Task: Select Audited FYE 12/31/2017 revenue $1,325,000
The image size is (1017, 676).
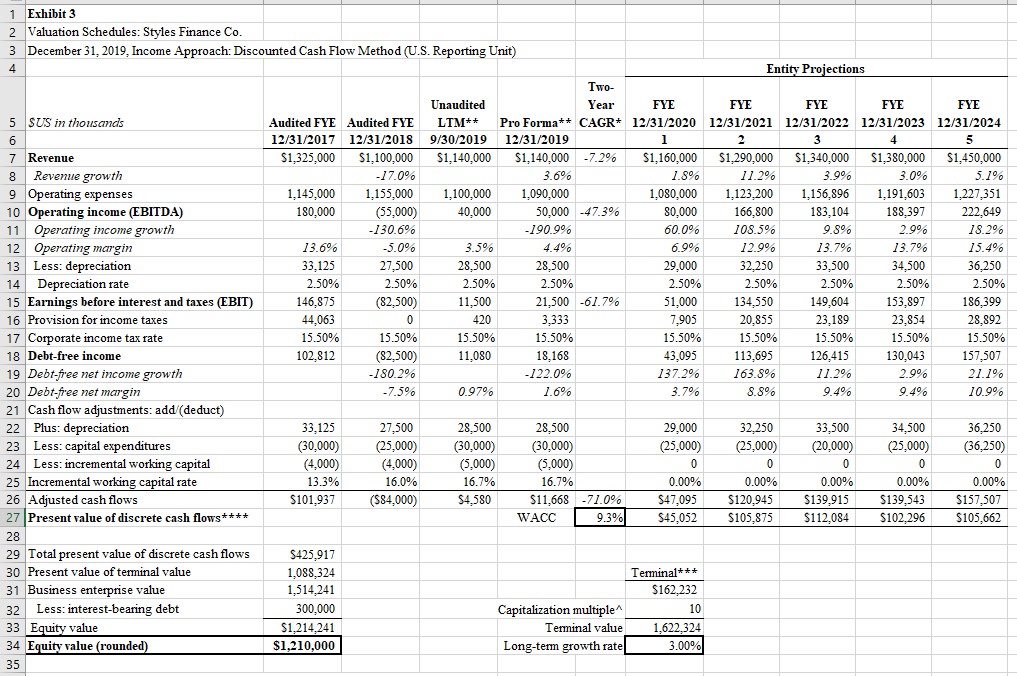Action: pos(305,158)
